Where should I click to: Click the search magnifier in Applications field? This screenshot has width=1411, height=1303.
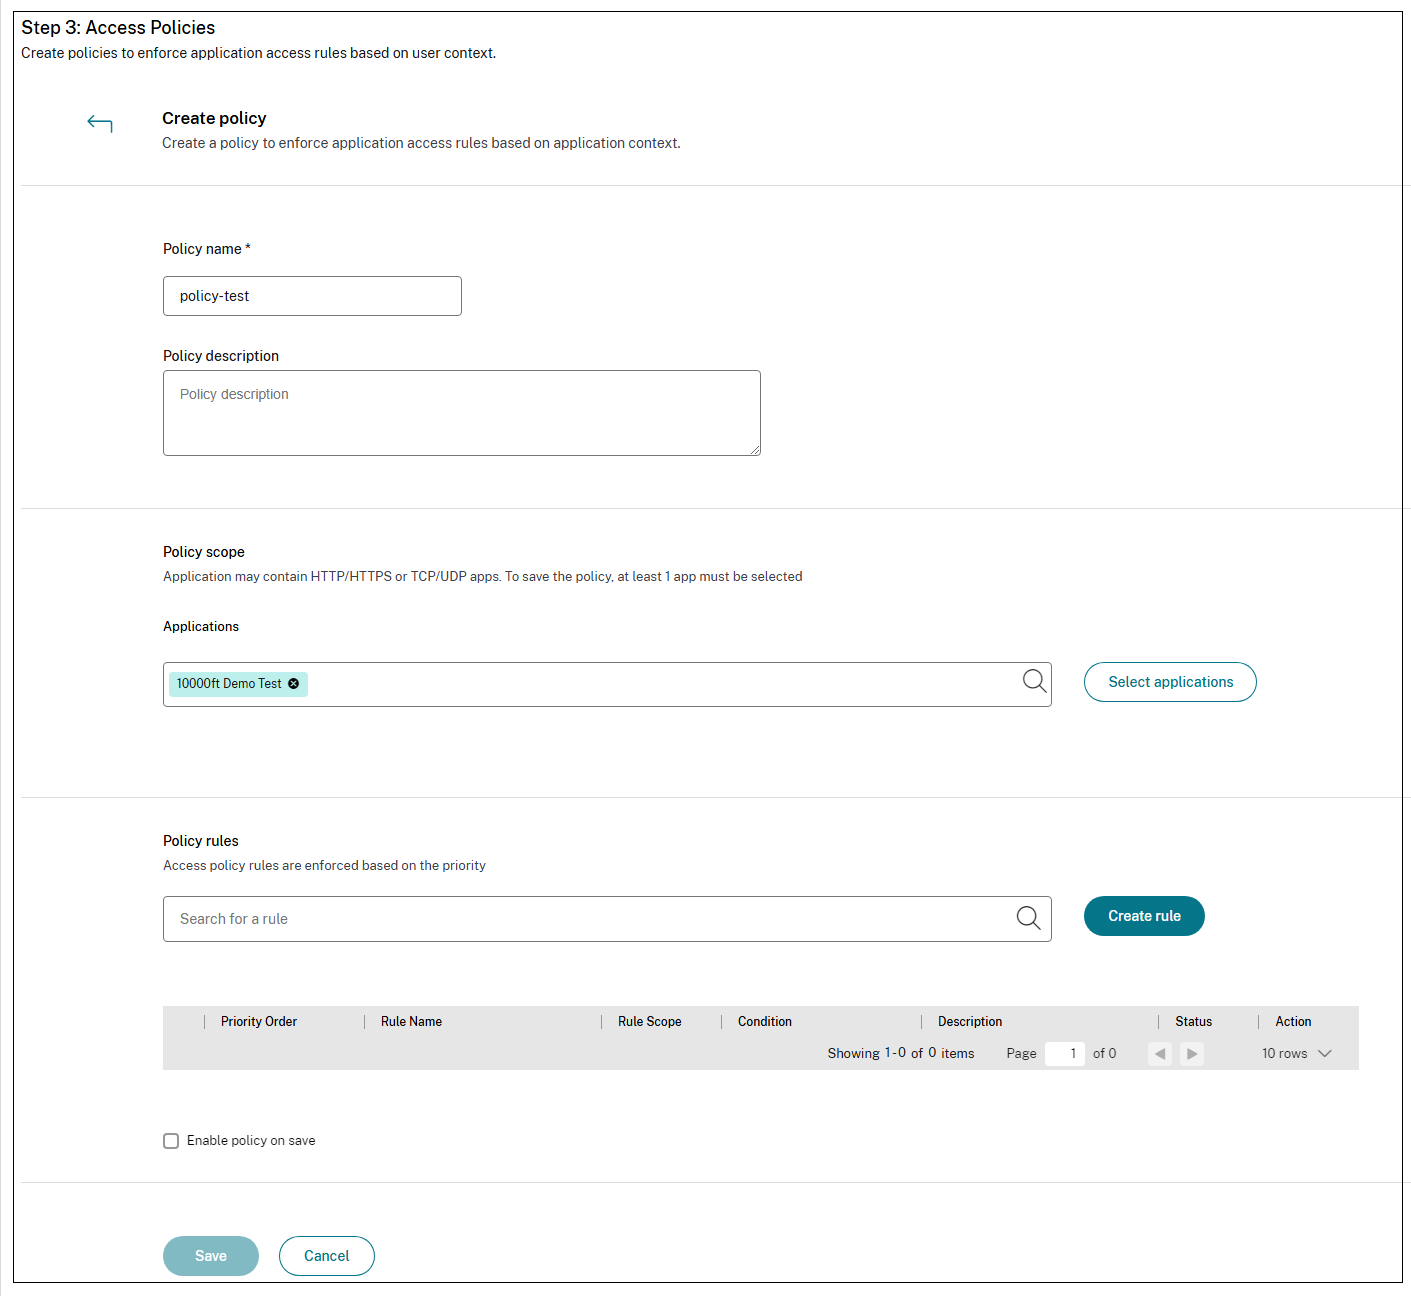[1034, 682]
